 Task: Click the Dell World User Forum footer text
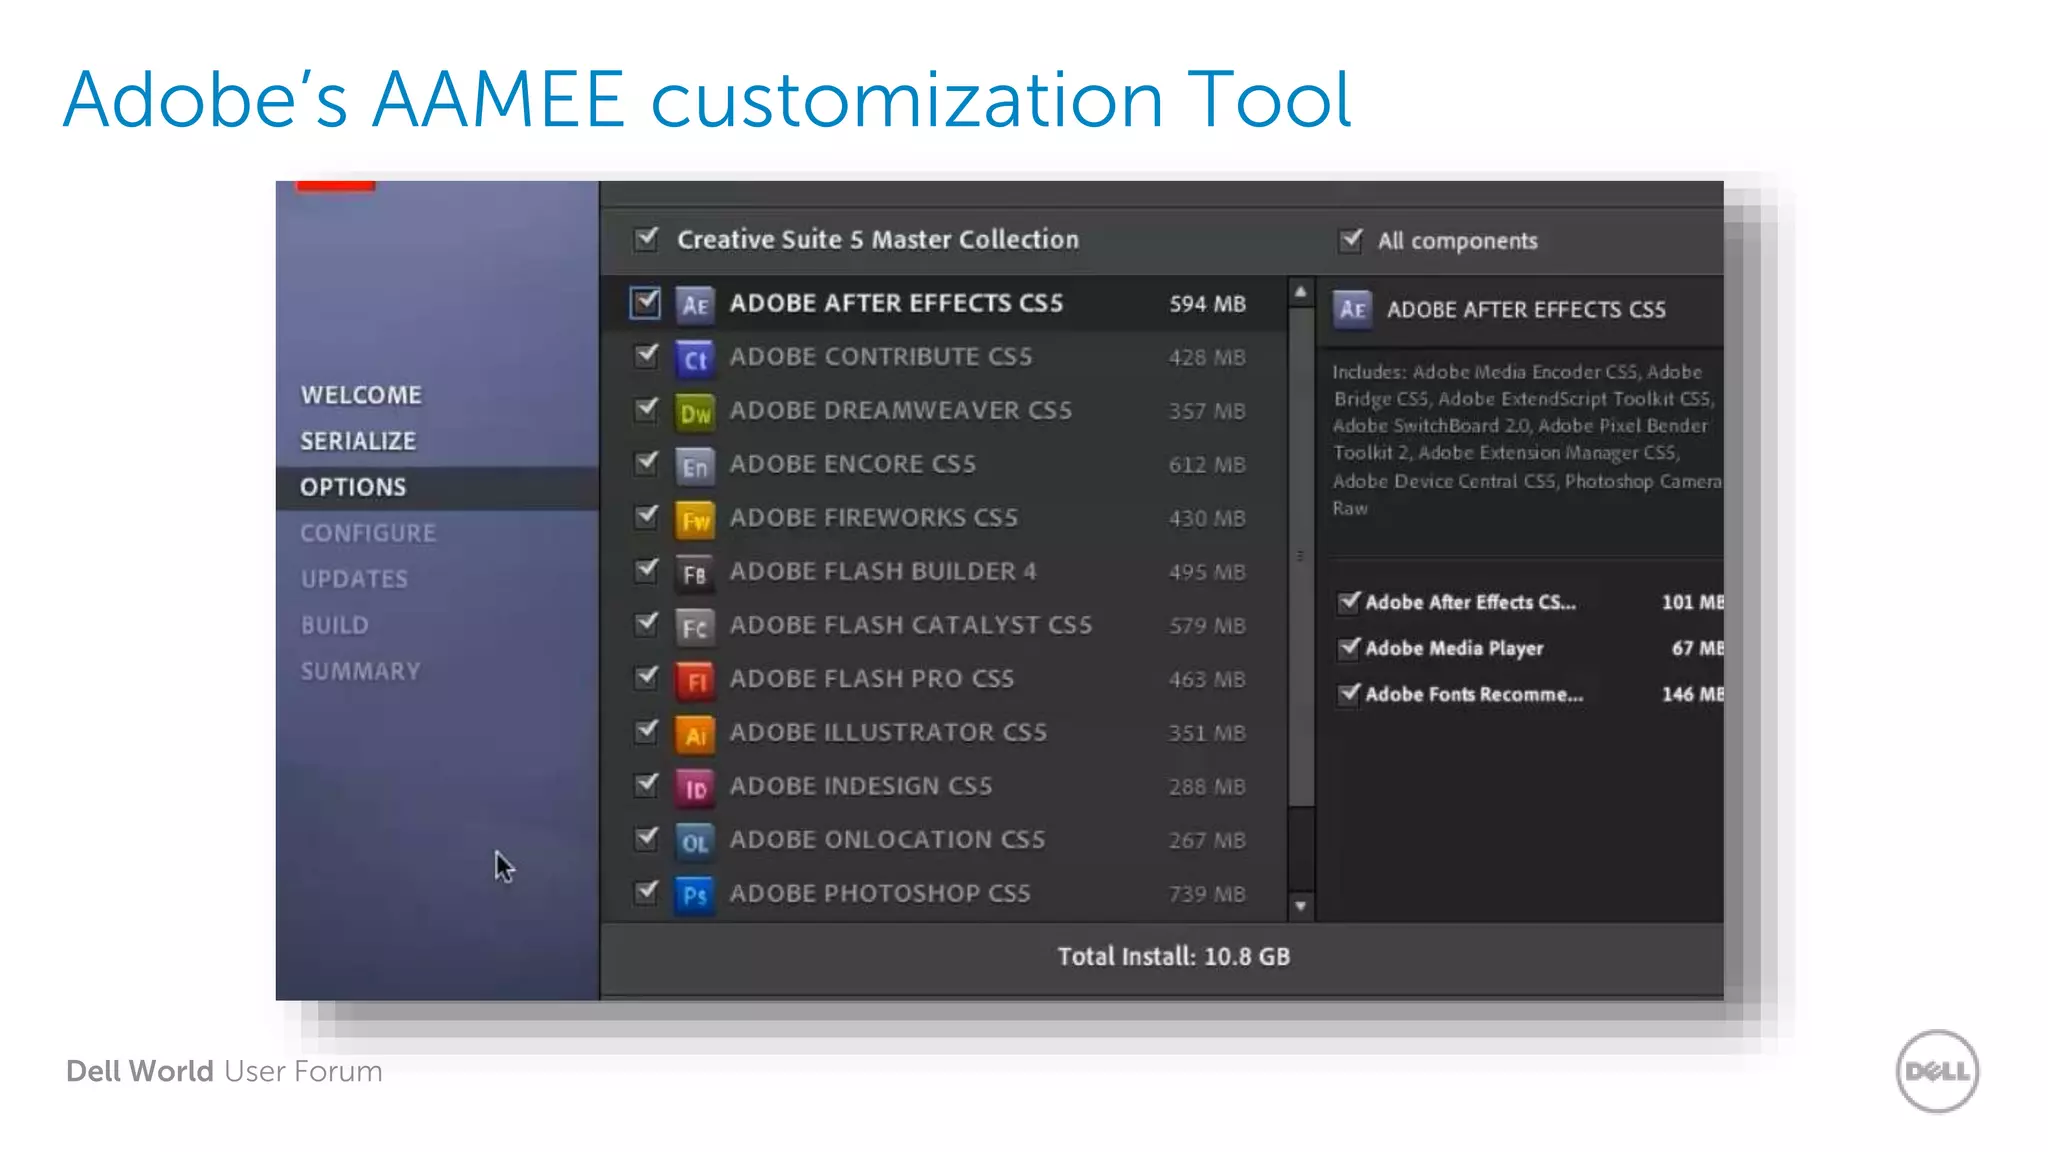[224, 1071]
